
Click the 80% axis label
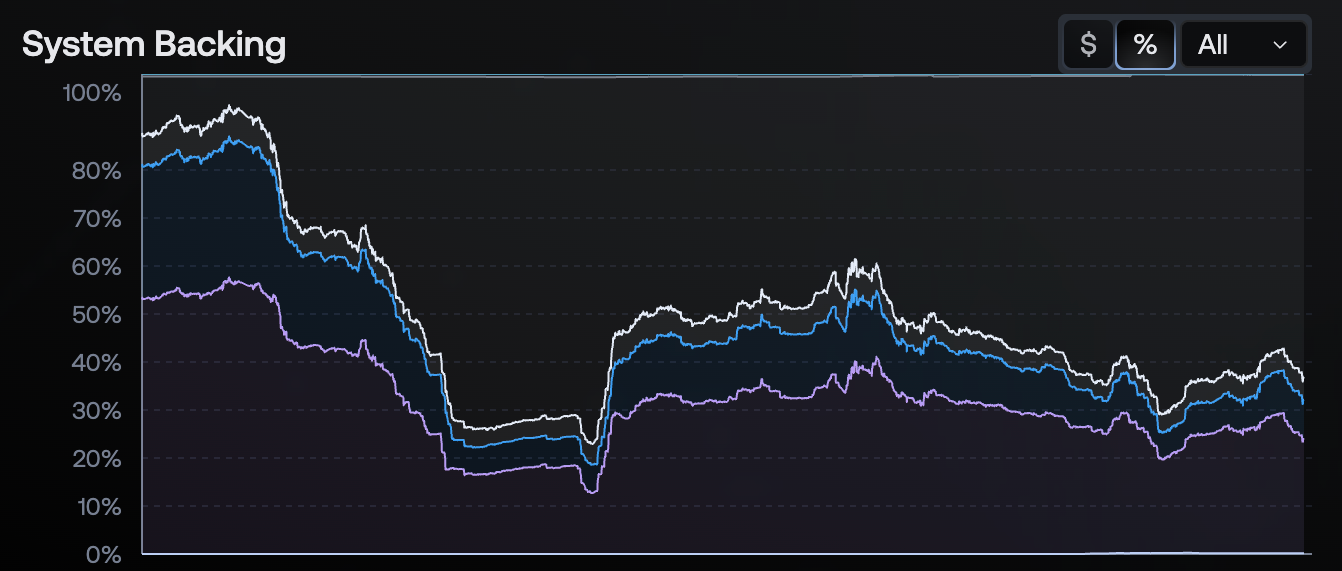point(97,171)
